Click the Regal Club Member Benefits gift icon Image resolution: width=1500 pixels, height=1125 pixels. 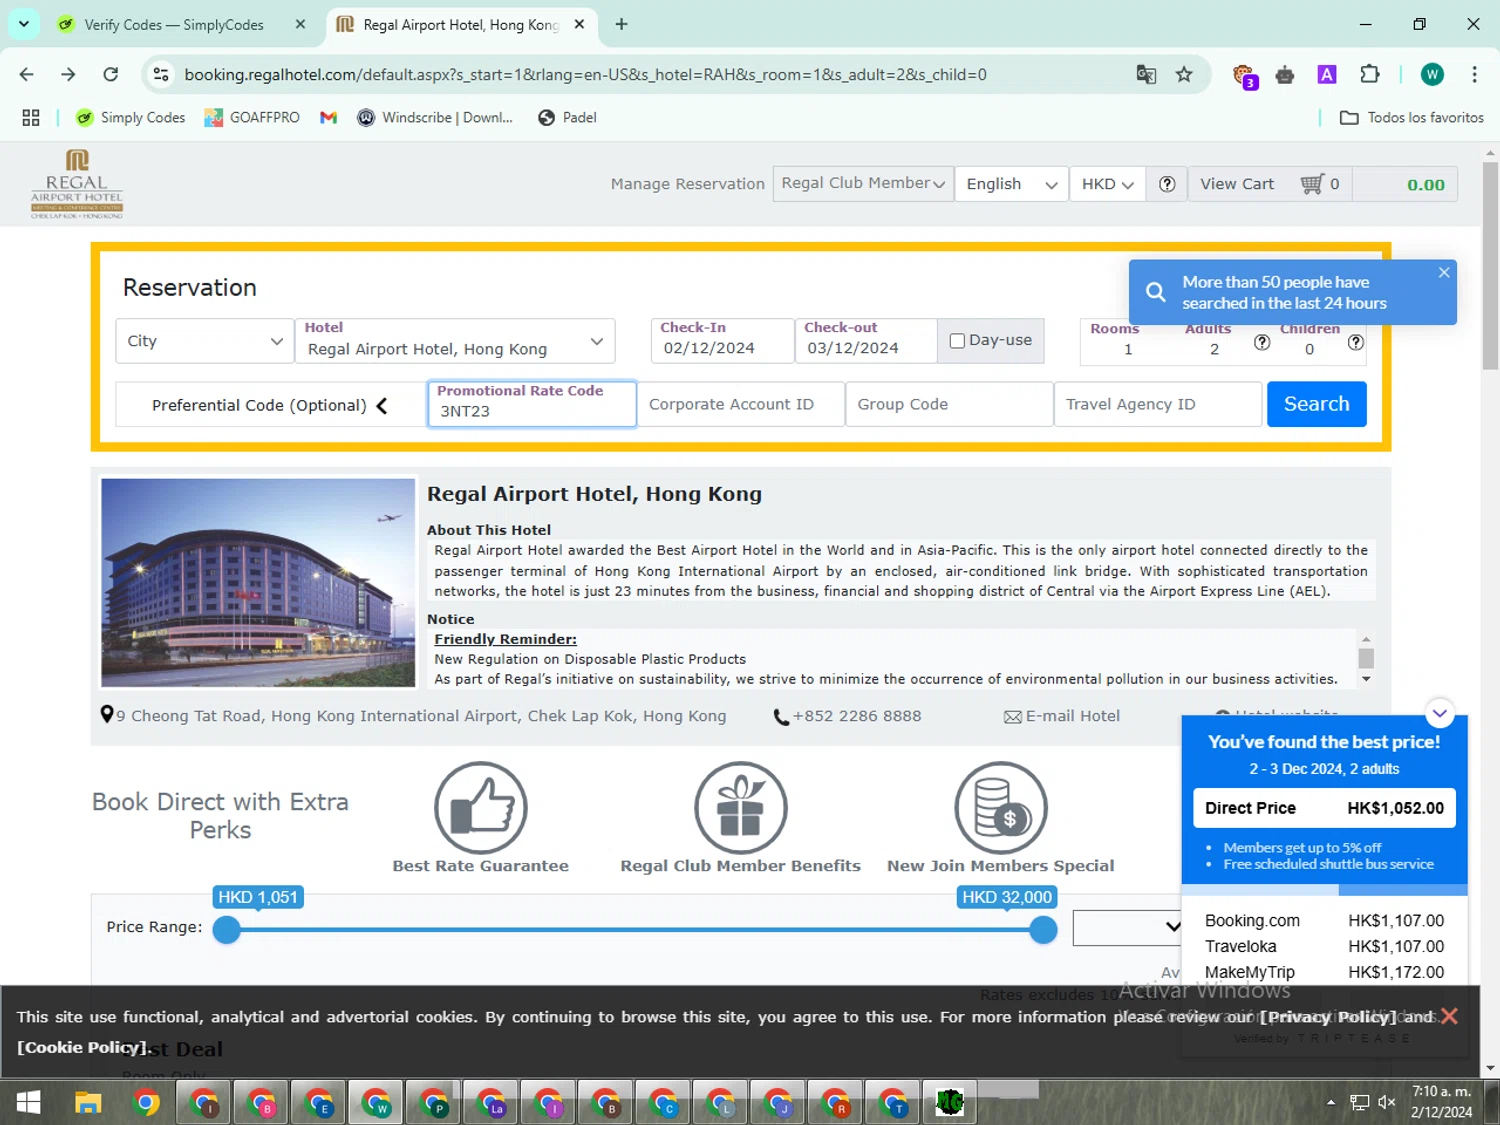click(741, 808)
